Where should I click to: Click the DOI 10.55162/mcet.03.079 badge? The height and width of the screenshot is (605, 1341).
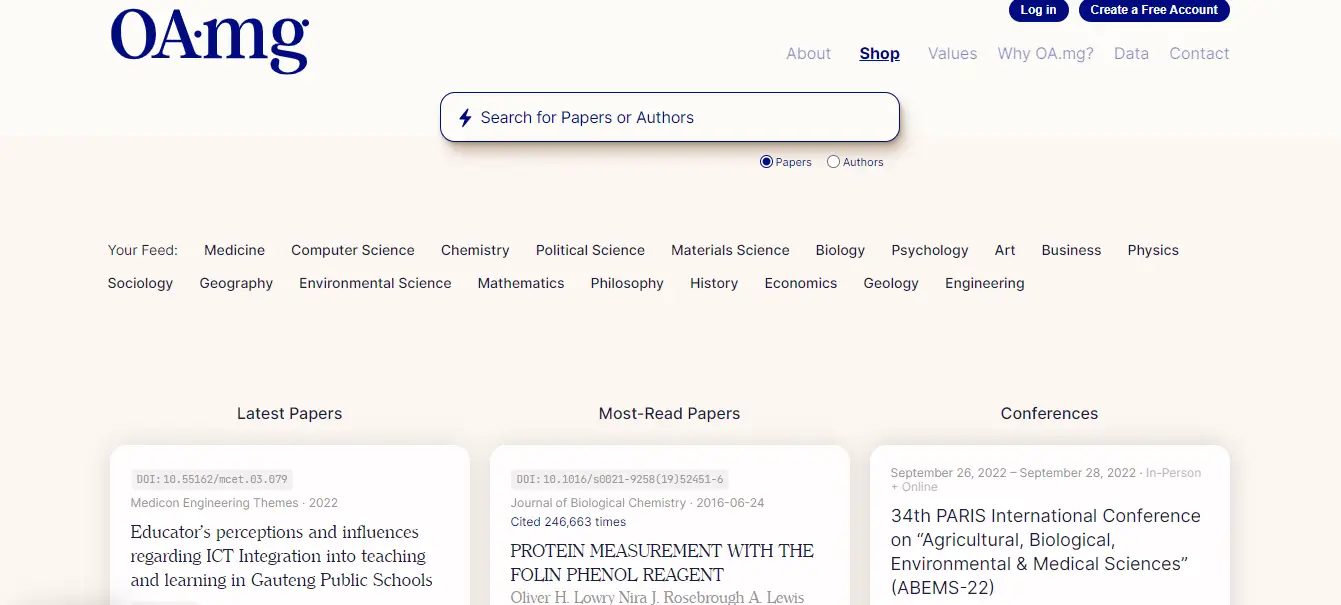[212, 479]
